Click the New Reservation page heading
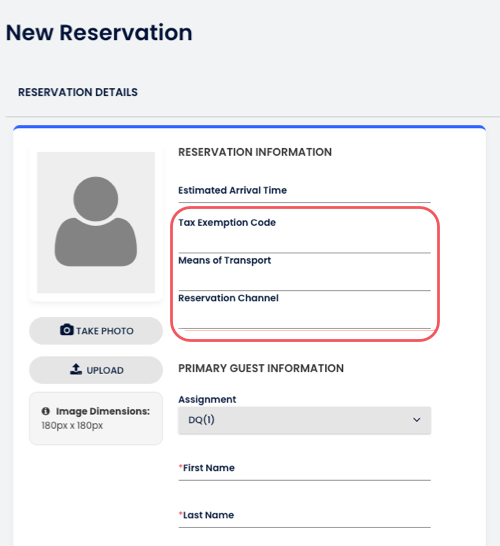This screenshot has width=500, height=546. 99,33
